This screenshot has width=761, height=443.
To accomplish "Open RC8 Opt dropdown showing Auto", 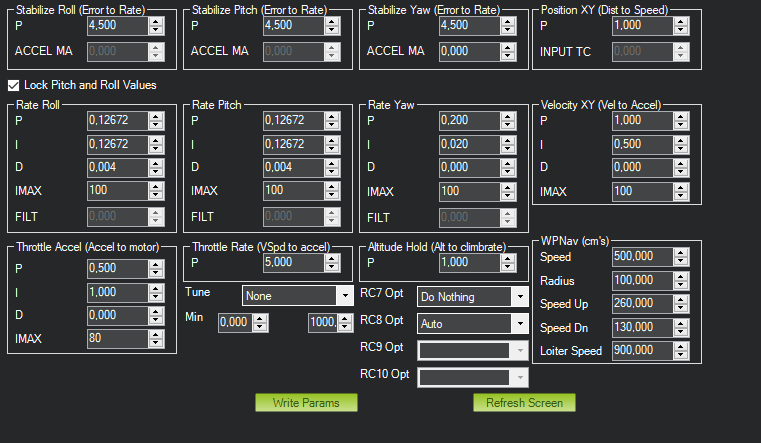I will coord(473,324).
